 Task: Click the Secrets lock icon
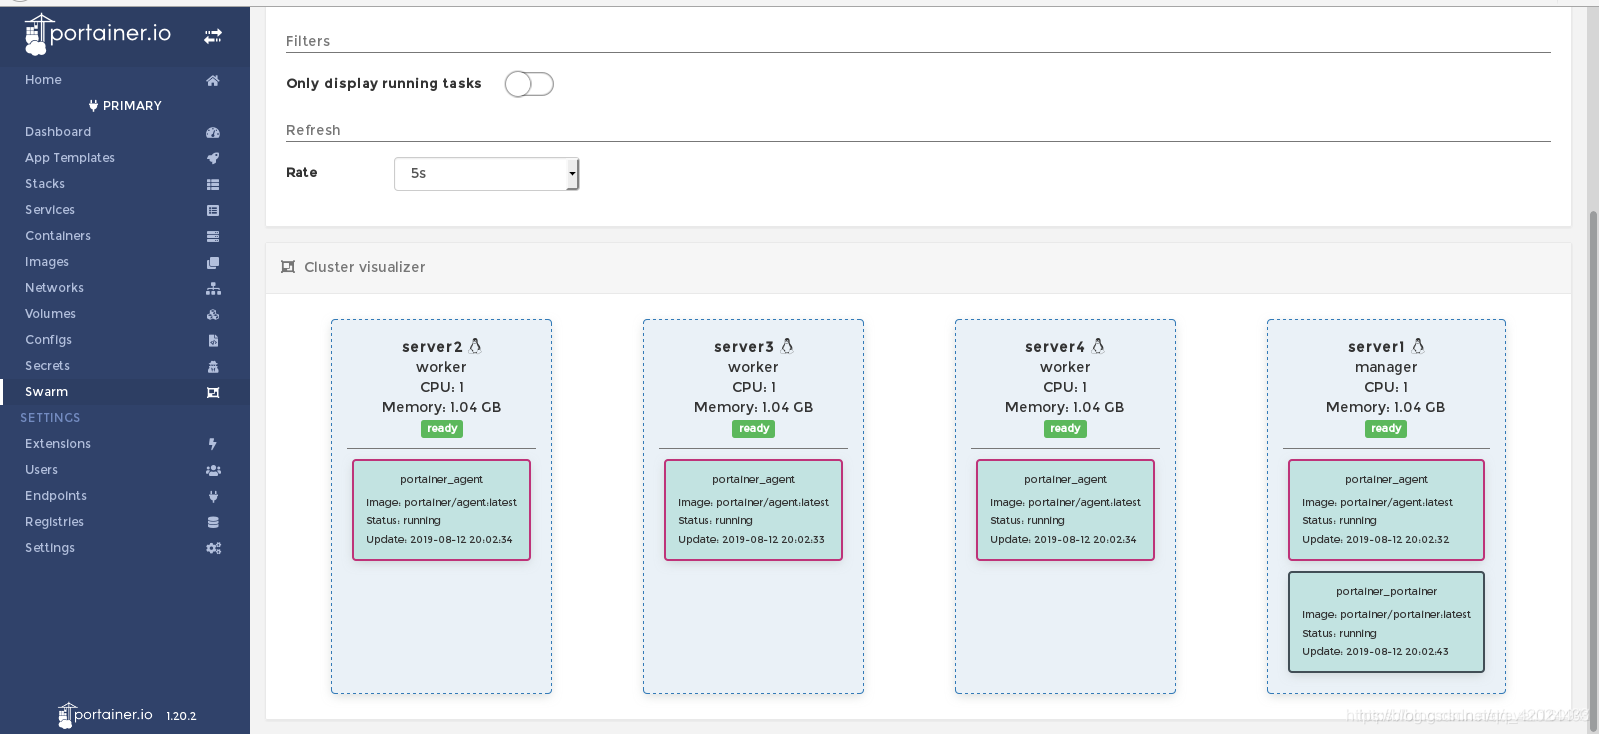pyautogui.click(x=213, y=366)
